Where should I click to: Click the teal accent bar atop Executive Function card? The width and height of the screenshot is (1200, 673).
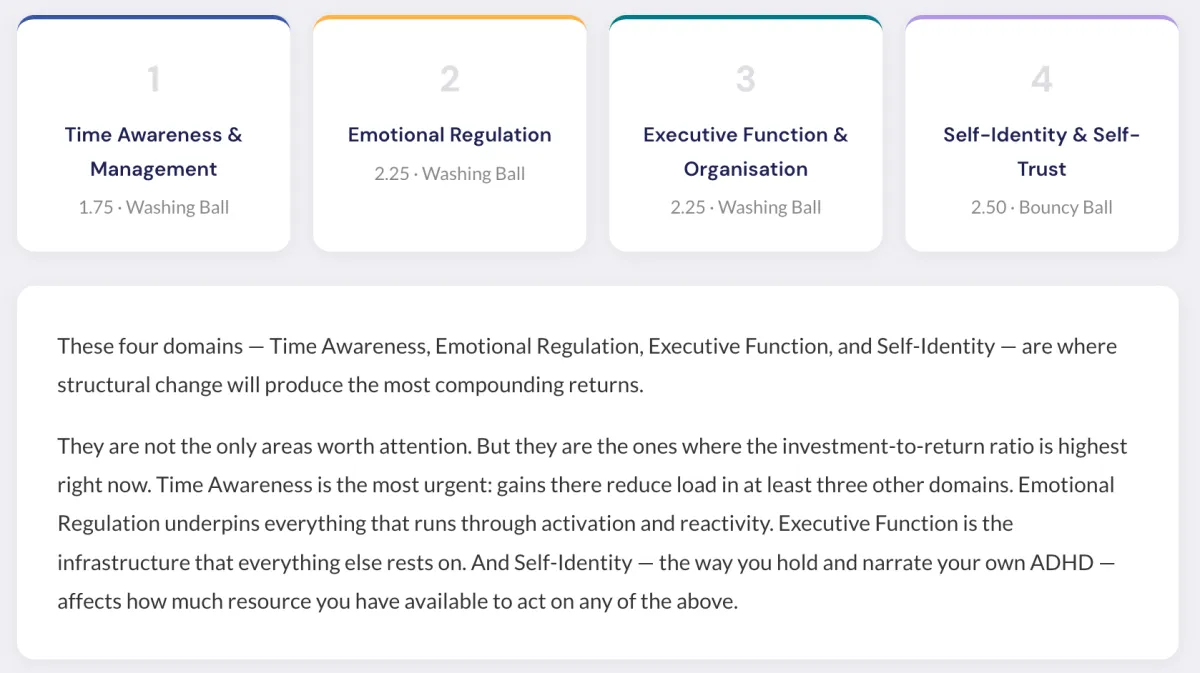(x=745, y=18)
